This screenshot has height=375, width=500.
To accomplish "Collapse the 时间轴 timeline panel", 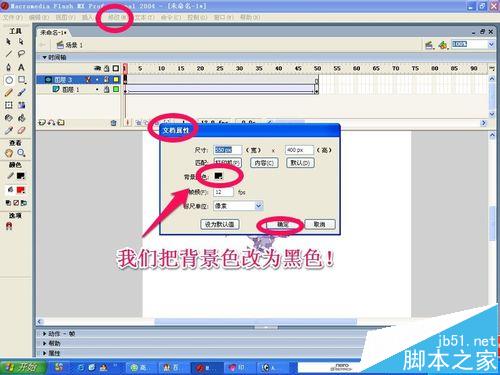I will (x=44, y=57).
